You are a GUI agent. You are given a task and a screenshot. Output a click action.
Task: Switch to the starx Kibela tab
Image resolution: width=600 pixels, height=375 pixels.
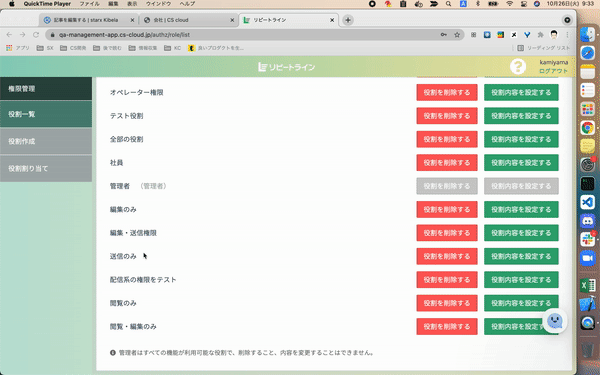coord(89,20)
